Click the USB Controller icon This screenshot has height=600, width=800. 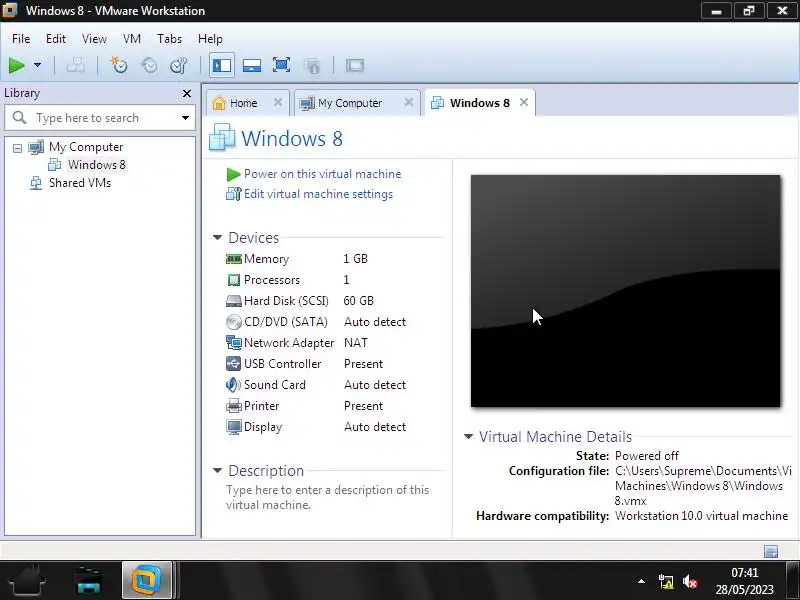click(x=234, y=364)
